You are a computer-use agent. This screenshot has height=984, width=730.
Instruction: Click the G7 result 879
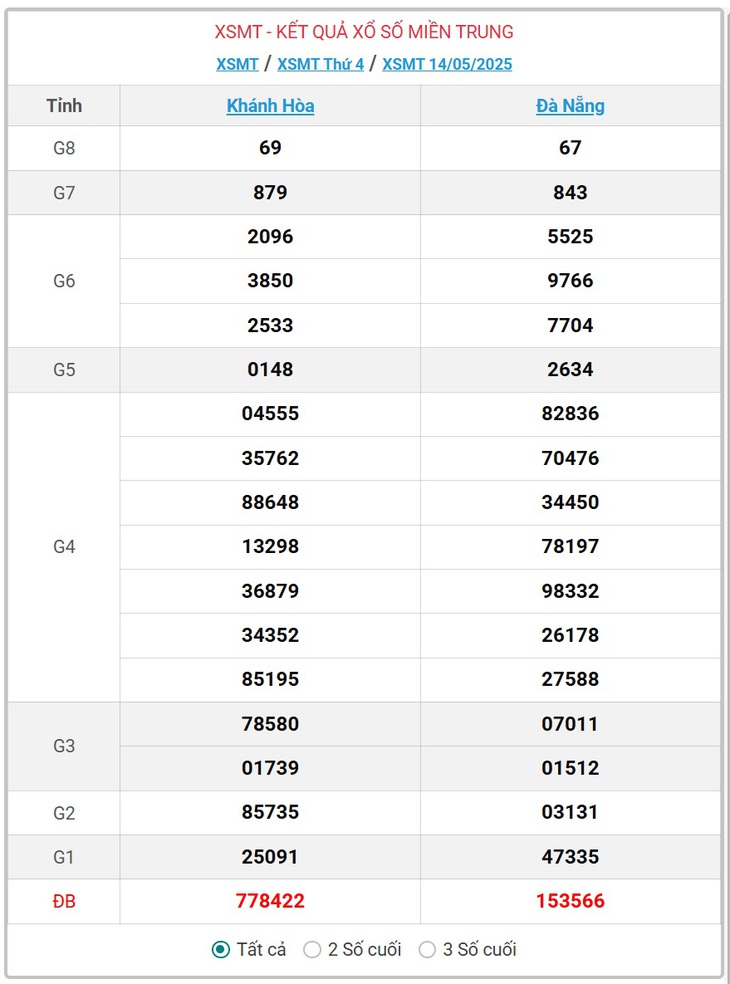point(271,192)
